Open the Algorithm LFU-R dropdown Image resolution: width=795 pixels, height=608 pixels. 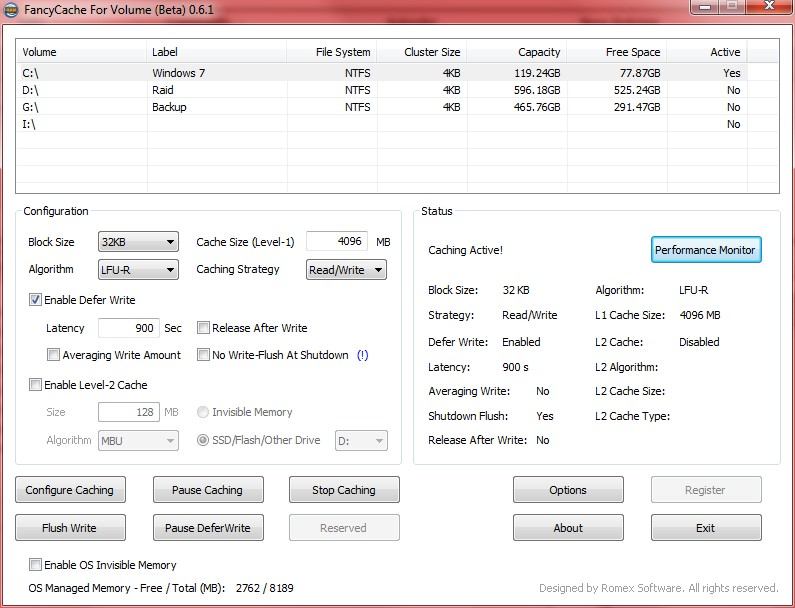tap(138, 270)
